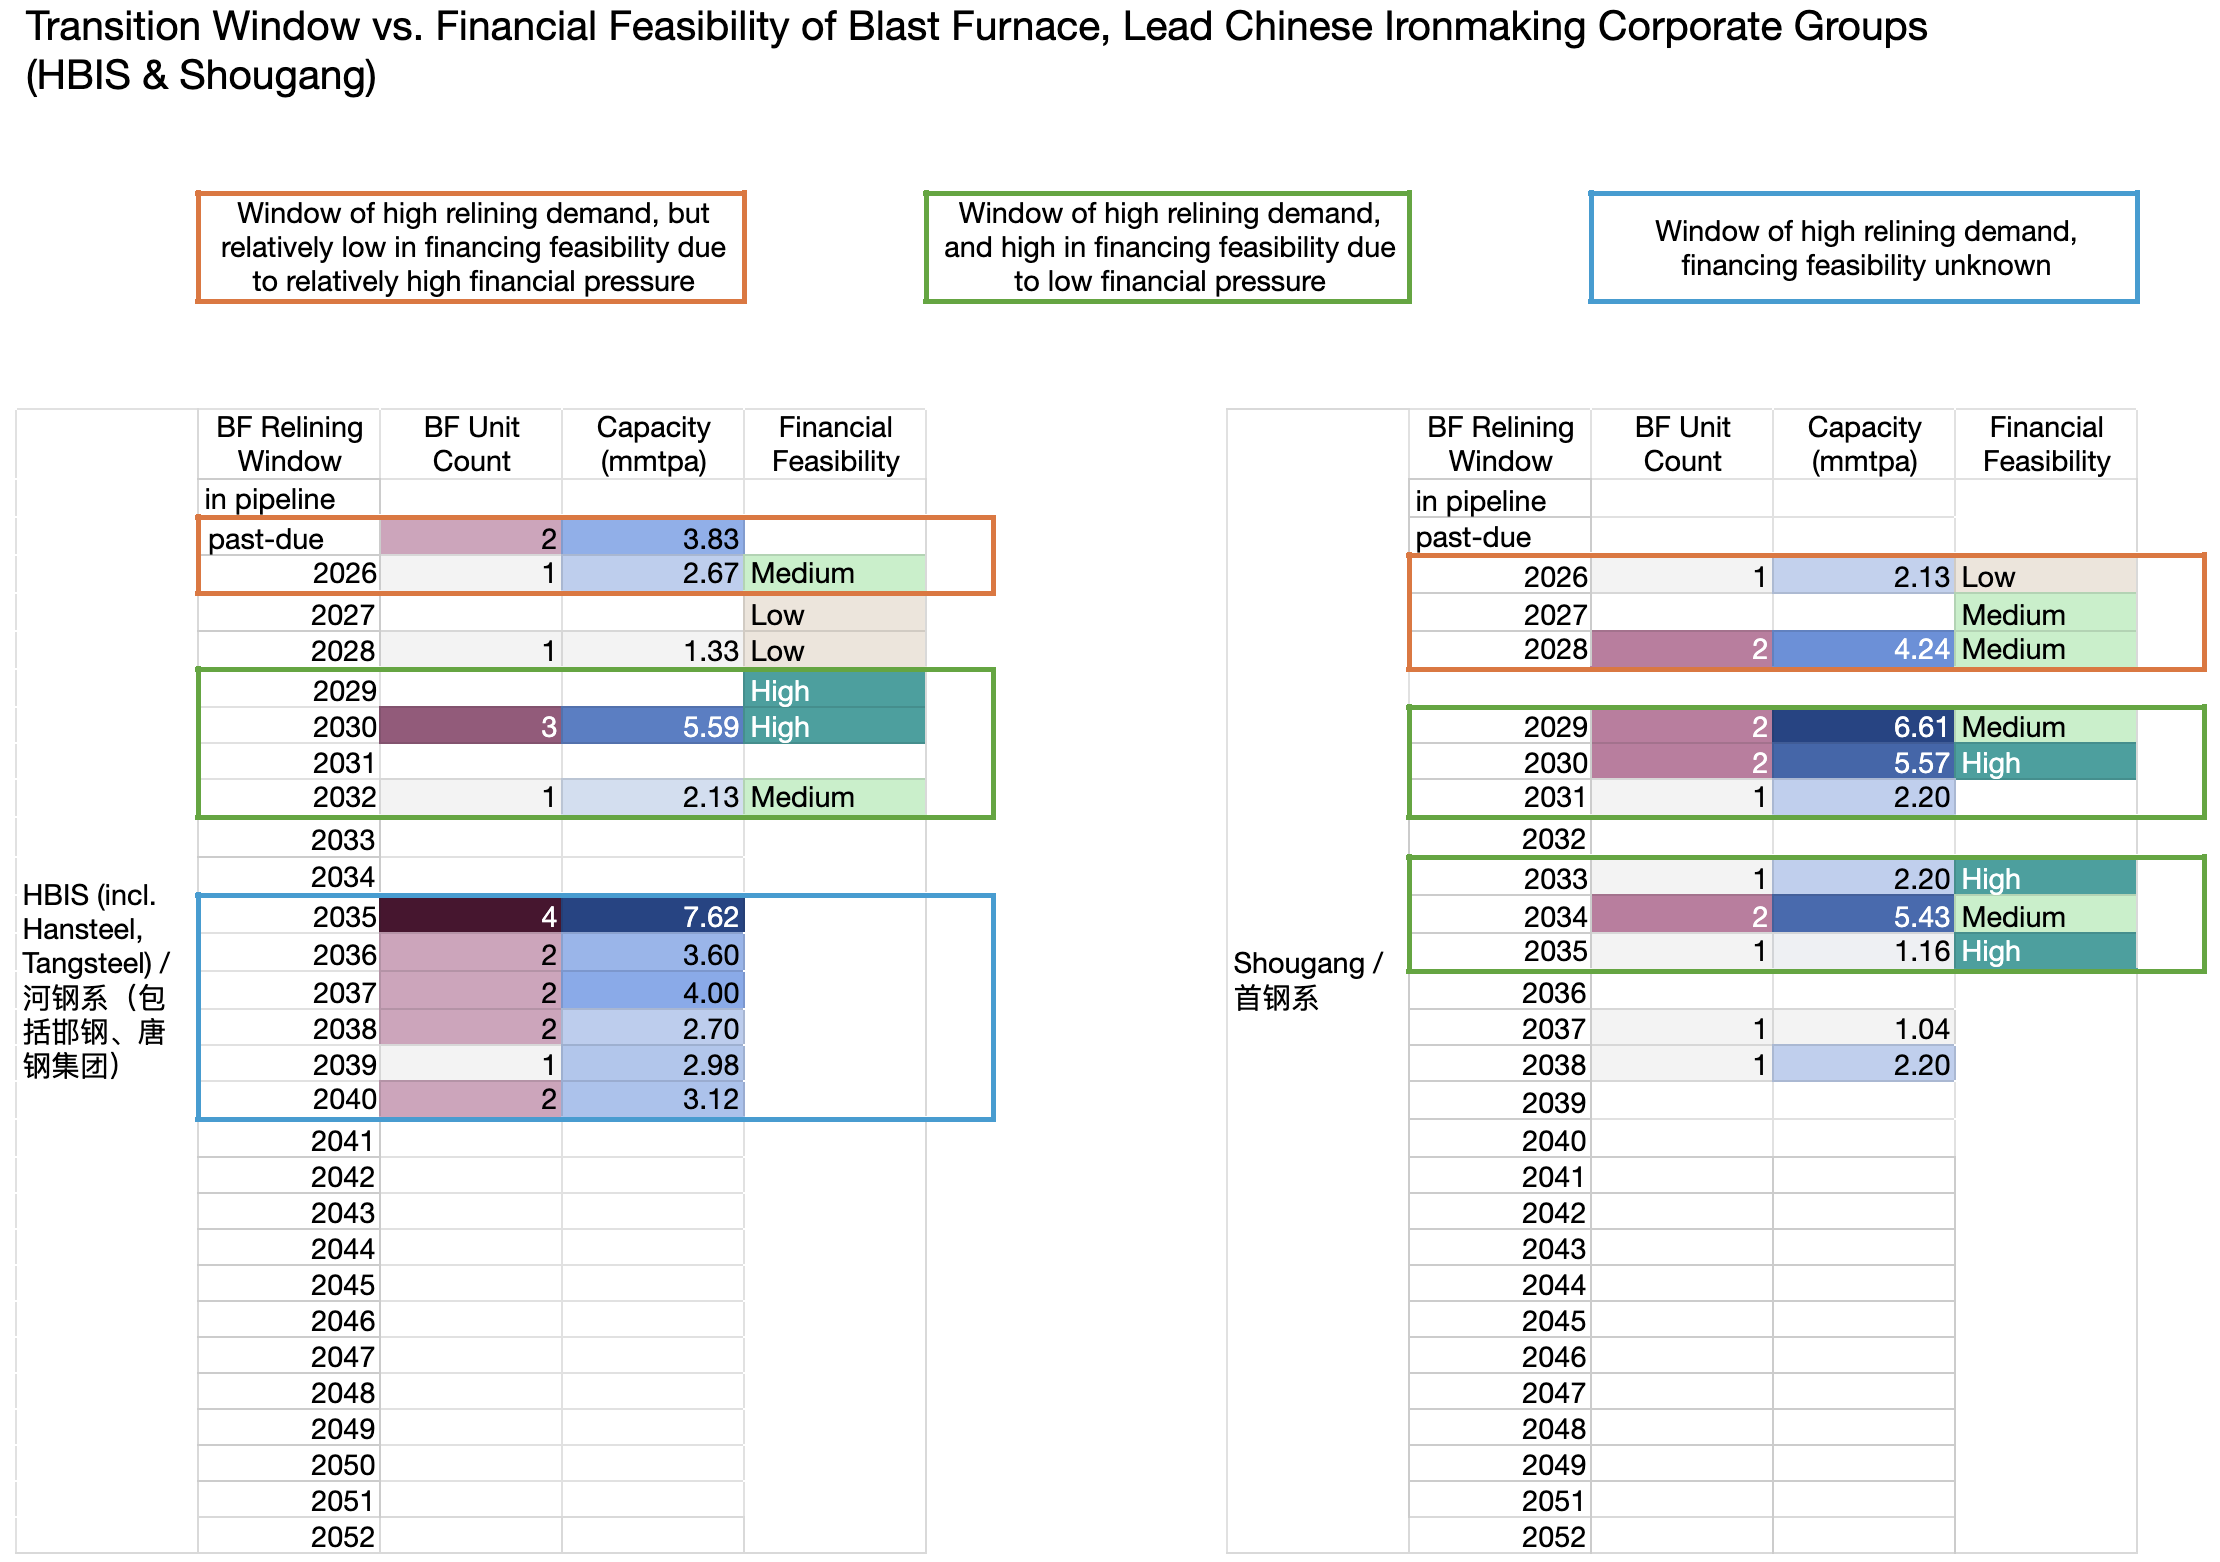2220x1562 pixels.
Task: Select HBIS 2030 capacity cell 5.59
Action: point(653,726)
